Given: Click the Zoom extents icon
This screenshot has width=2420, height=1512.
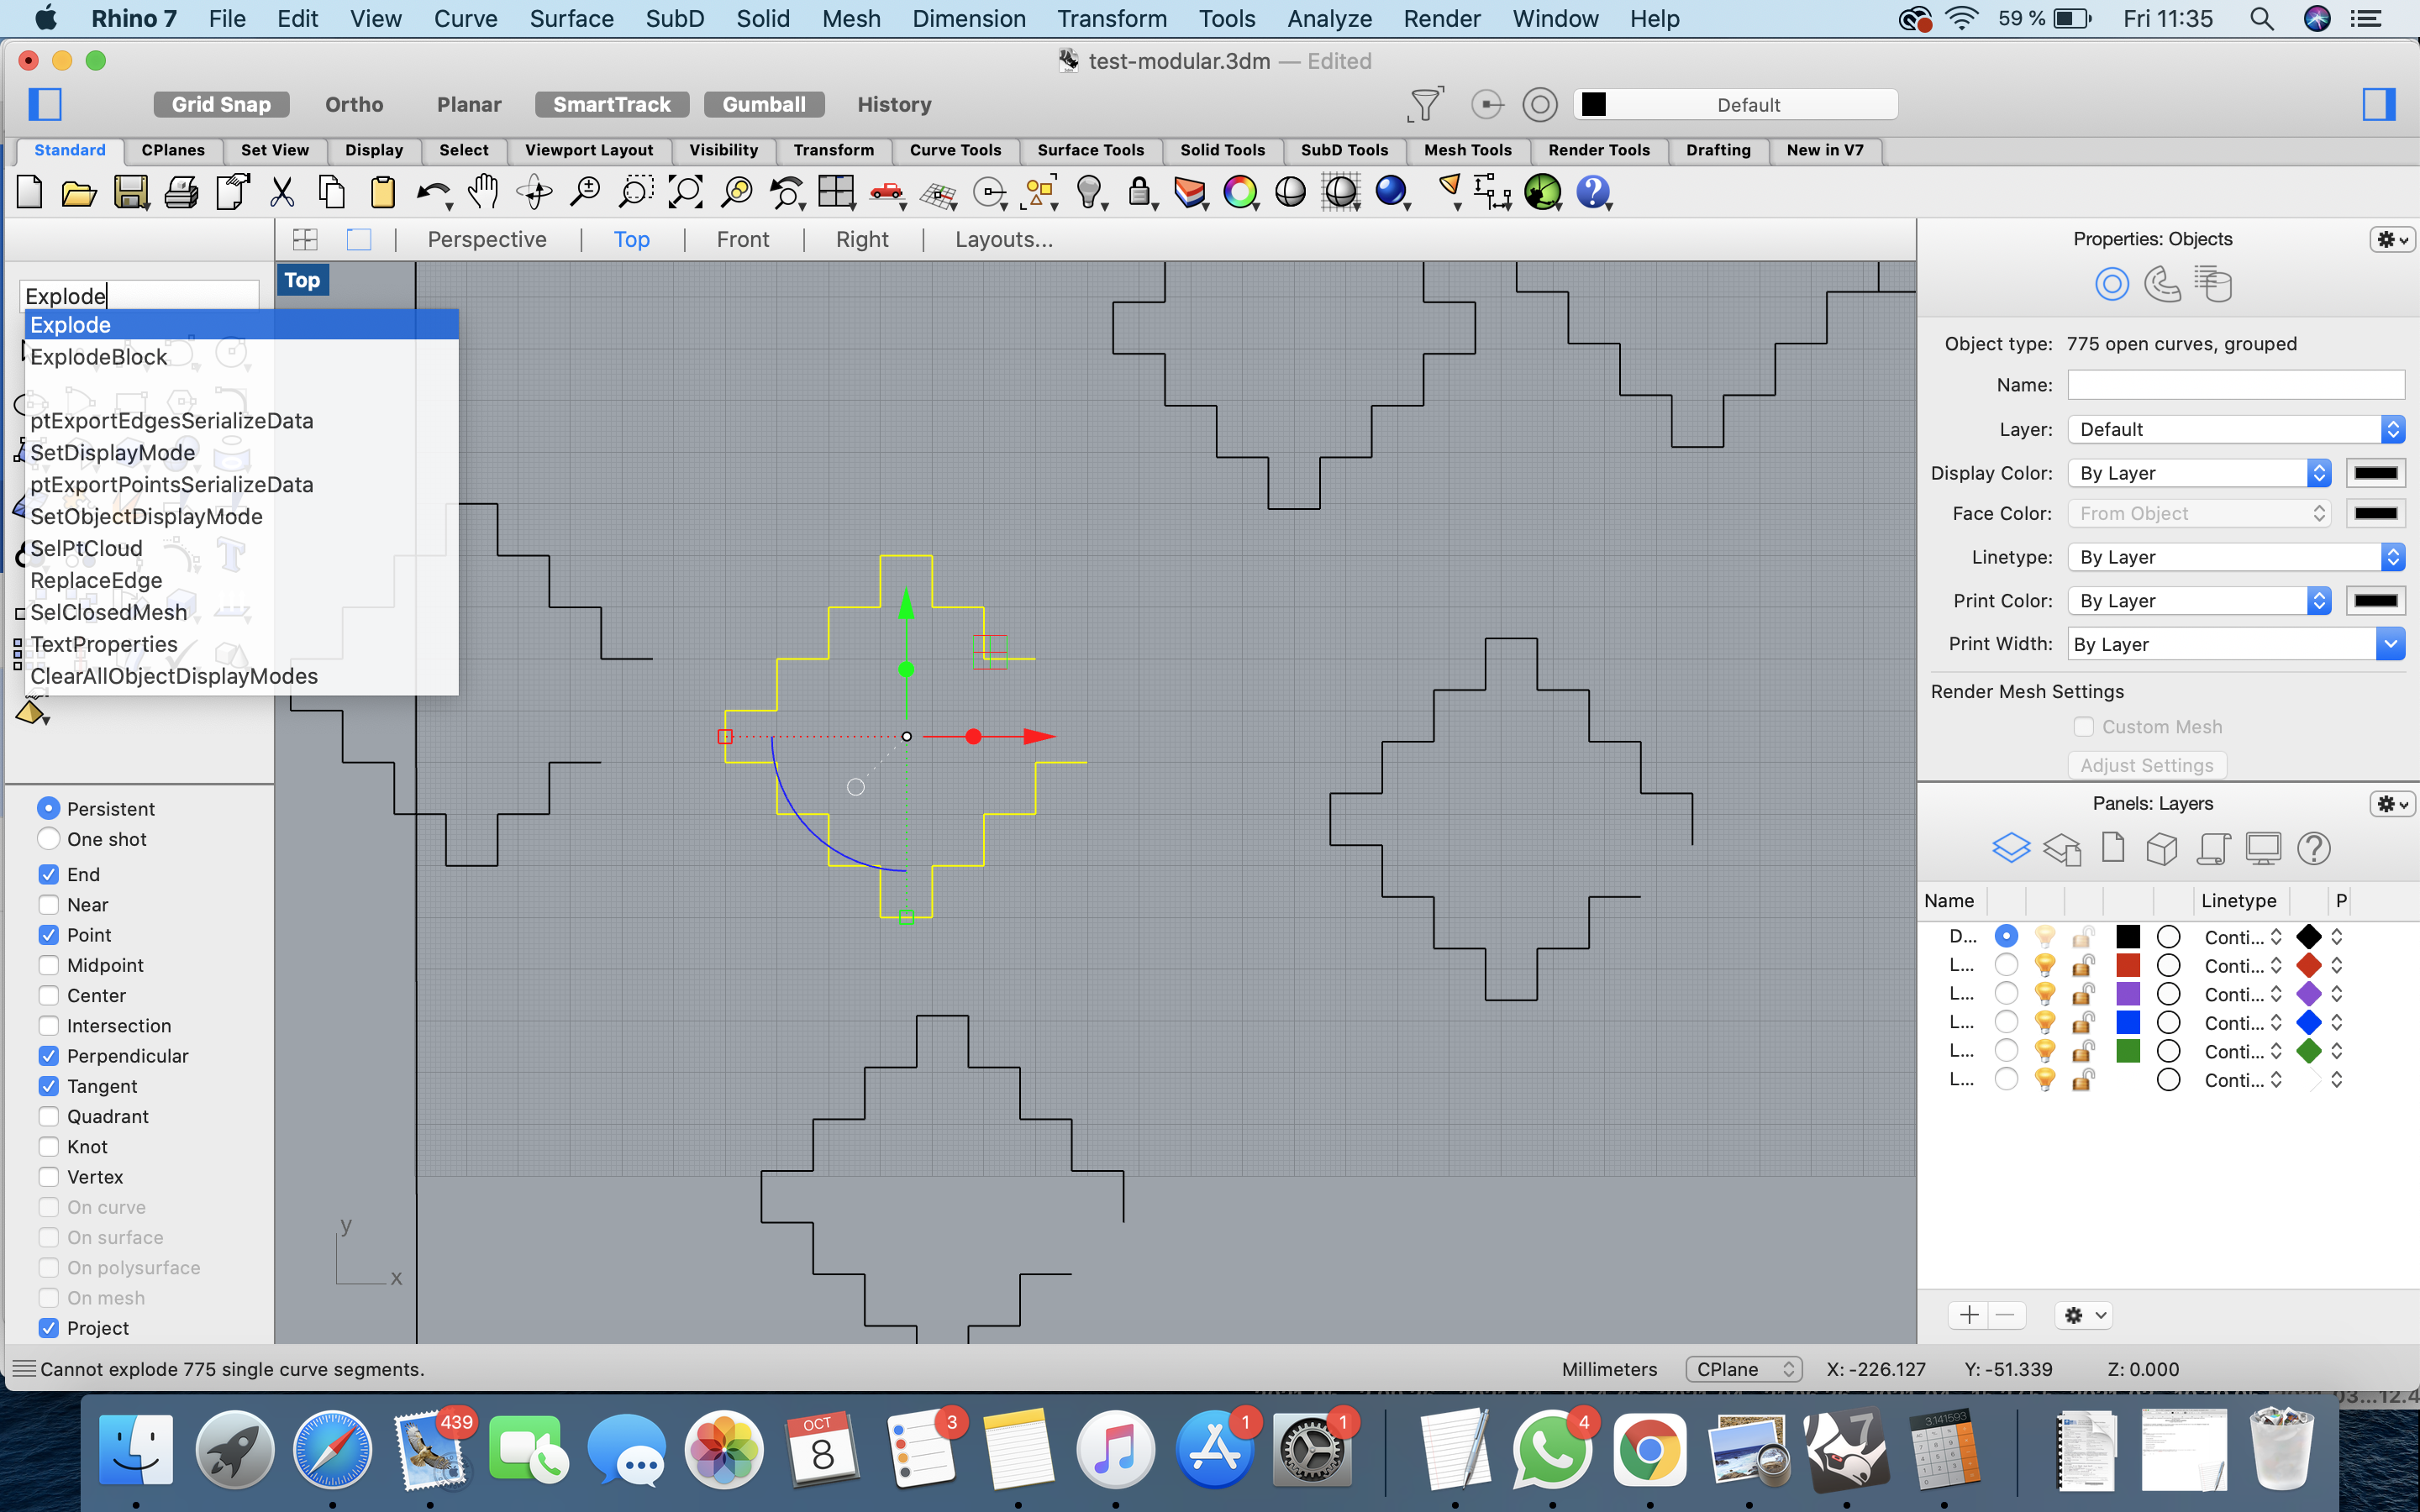Looking at the screenshot, I should 685,191.
